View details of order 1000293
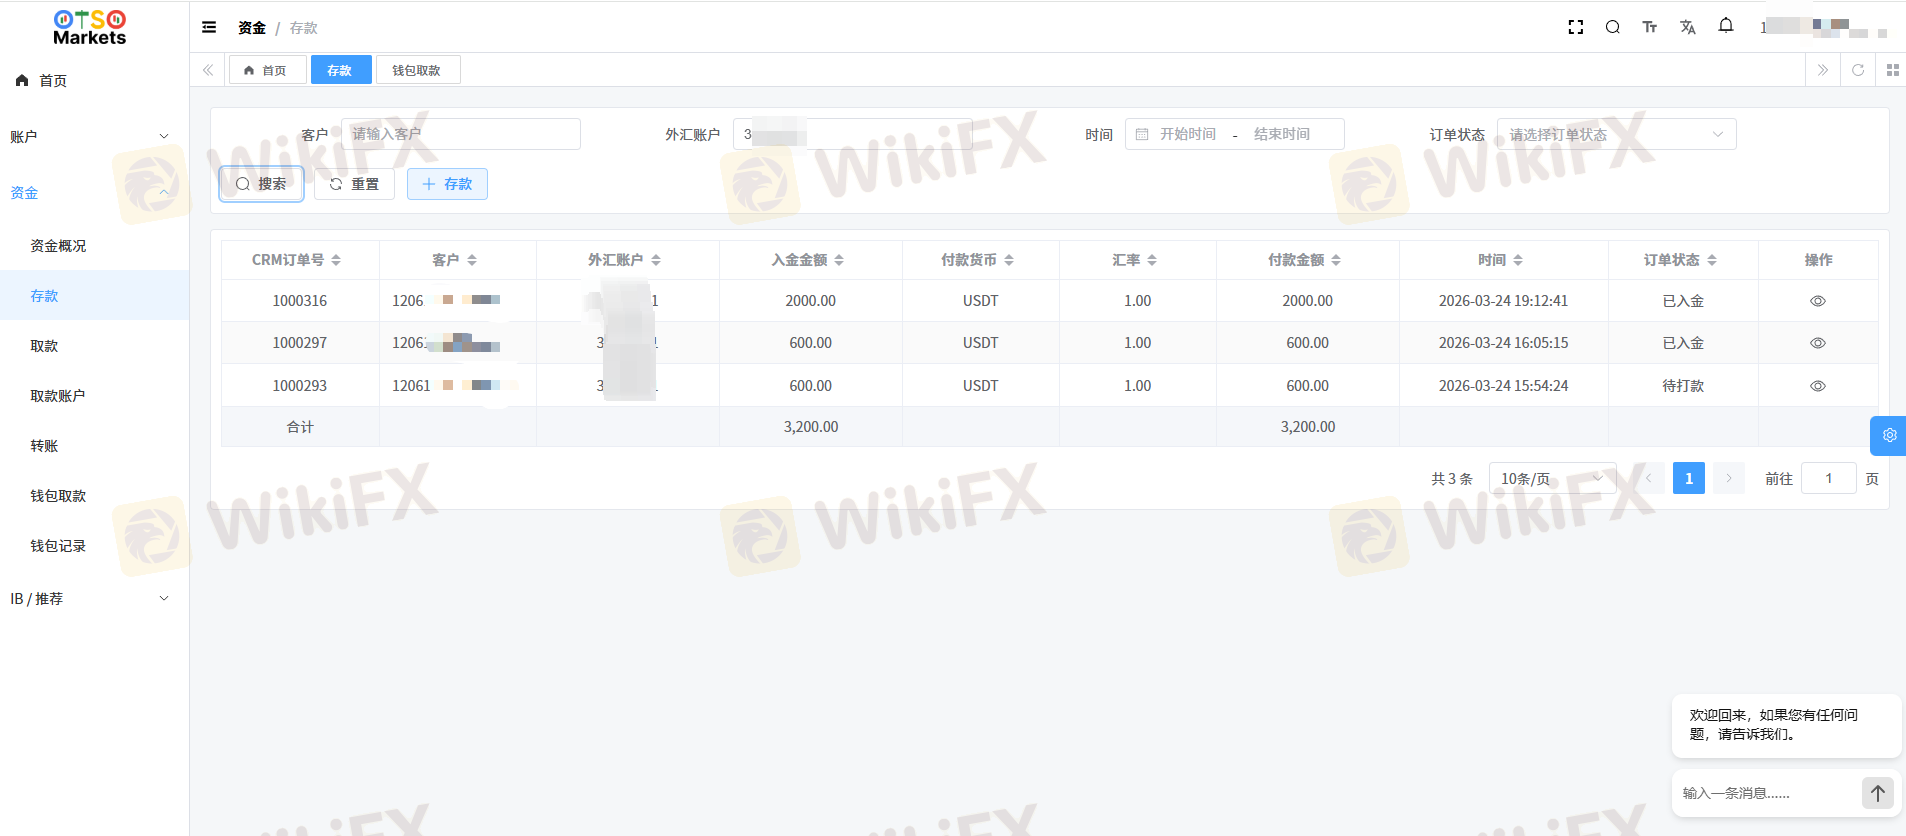 coord(1818,386)
